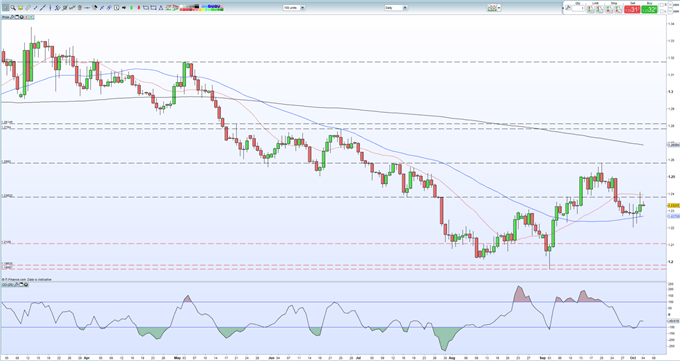Select the cursor pointer tool
The image size is (680, 361).
click(x=5, y=8)
